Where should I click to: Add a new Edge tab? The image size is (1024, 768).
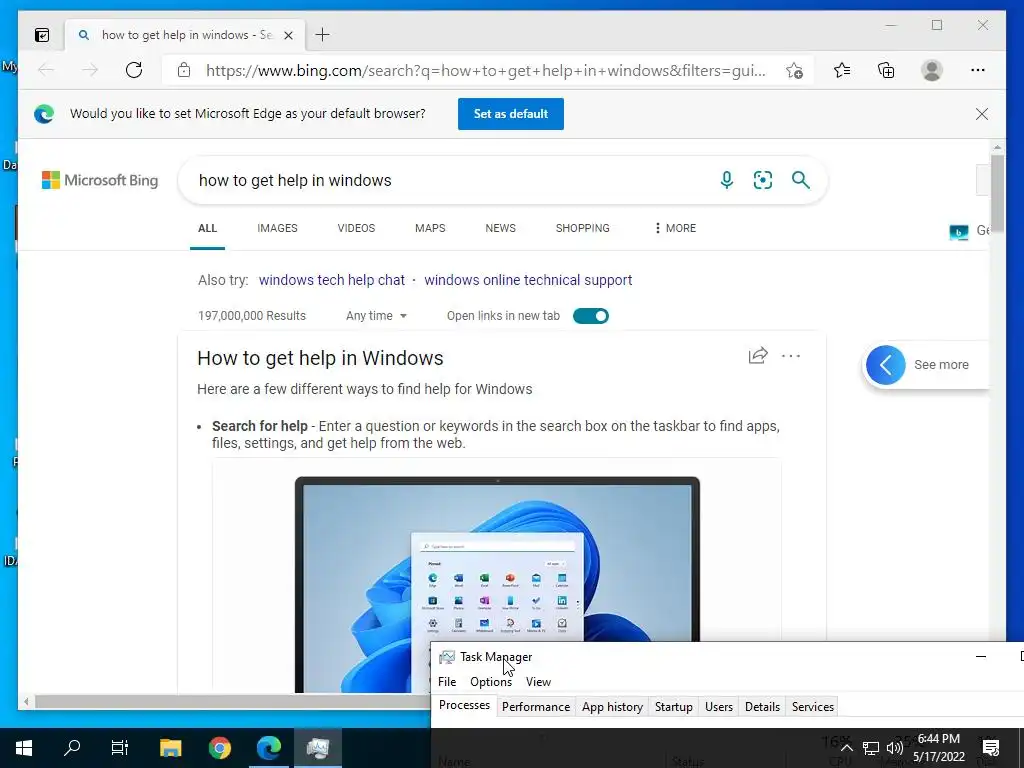pyautogui.click(x=322, y=35)
